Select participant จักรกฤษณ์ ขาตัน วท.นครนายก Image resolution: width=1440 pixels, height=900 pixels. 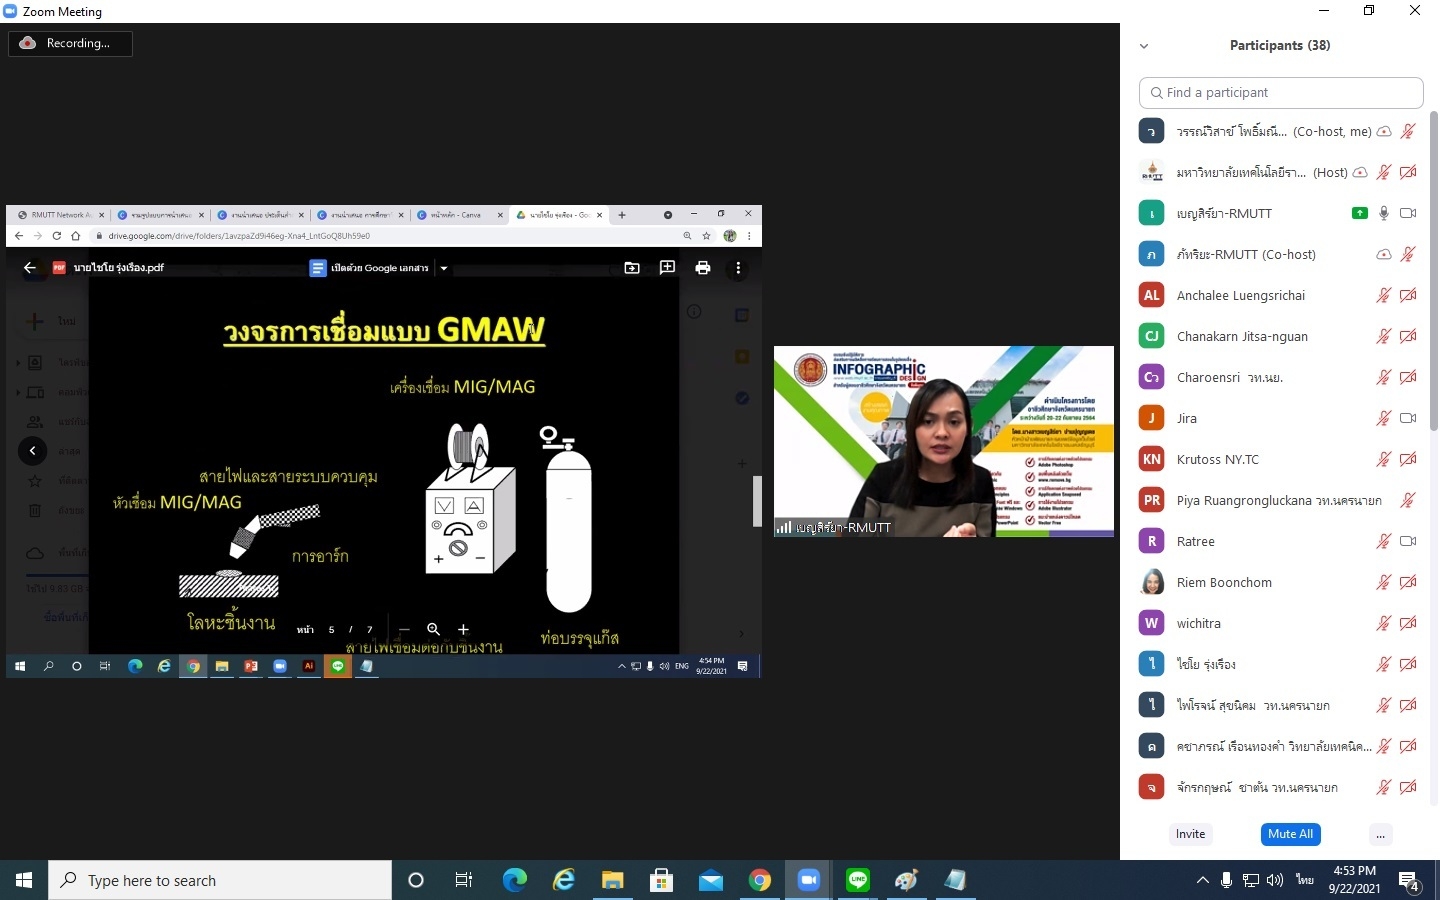[1257, 787]
